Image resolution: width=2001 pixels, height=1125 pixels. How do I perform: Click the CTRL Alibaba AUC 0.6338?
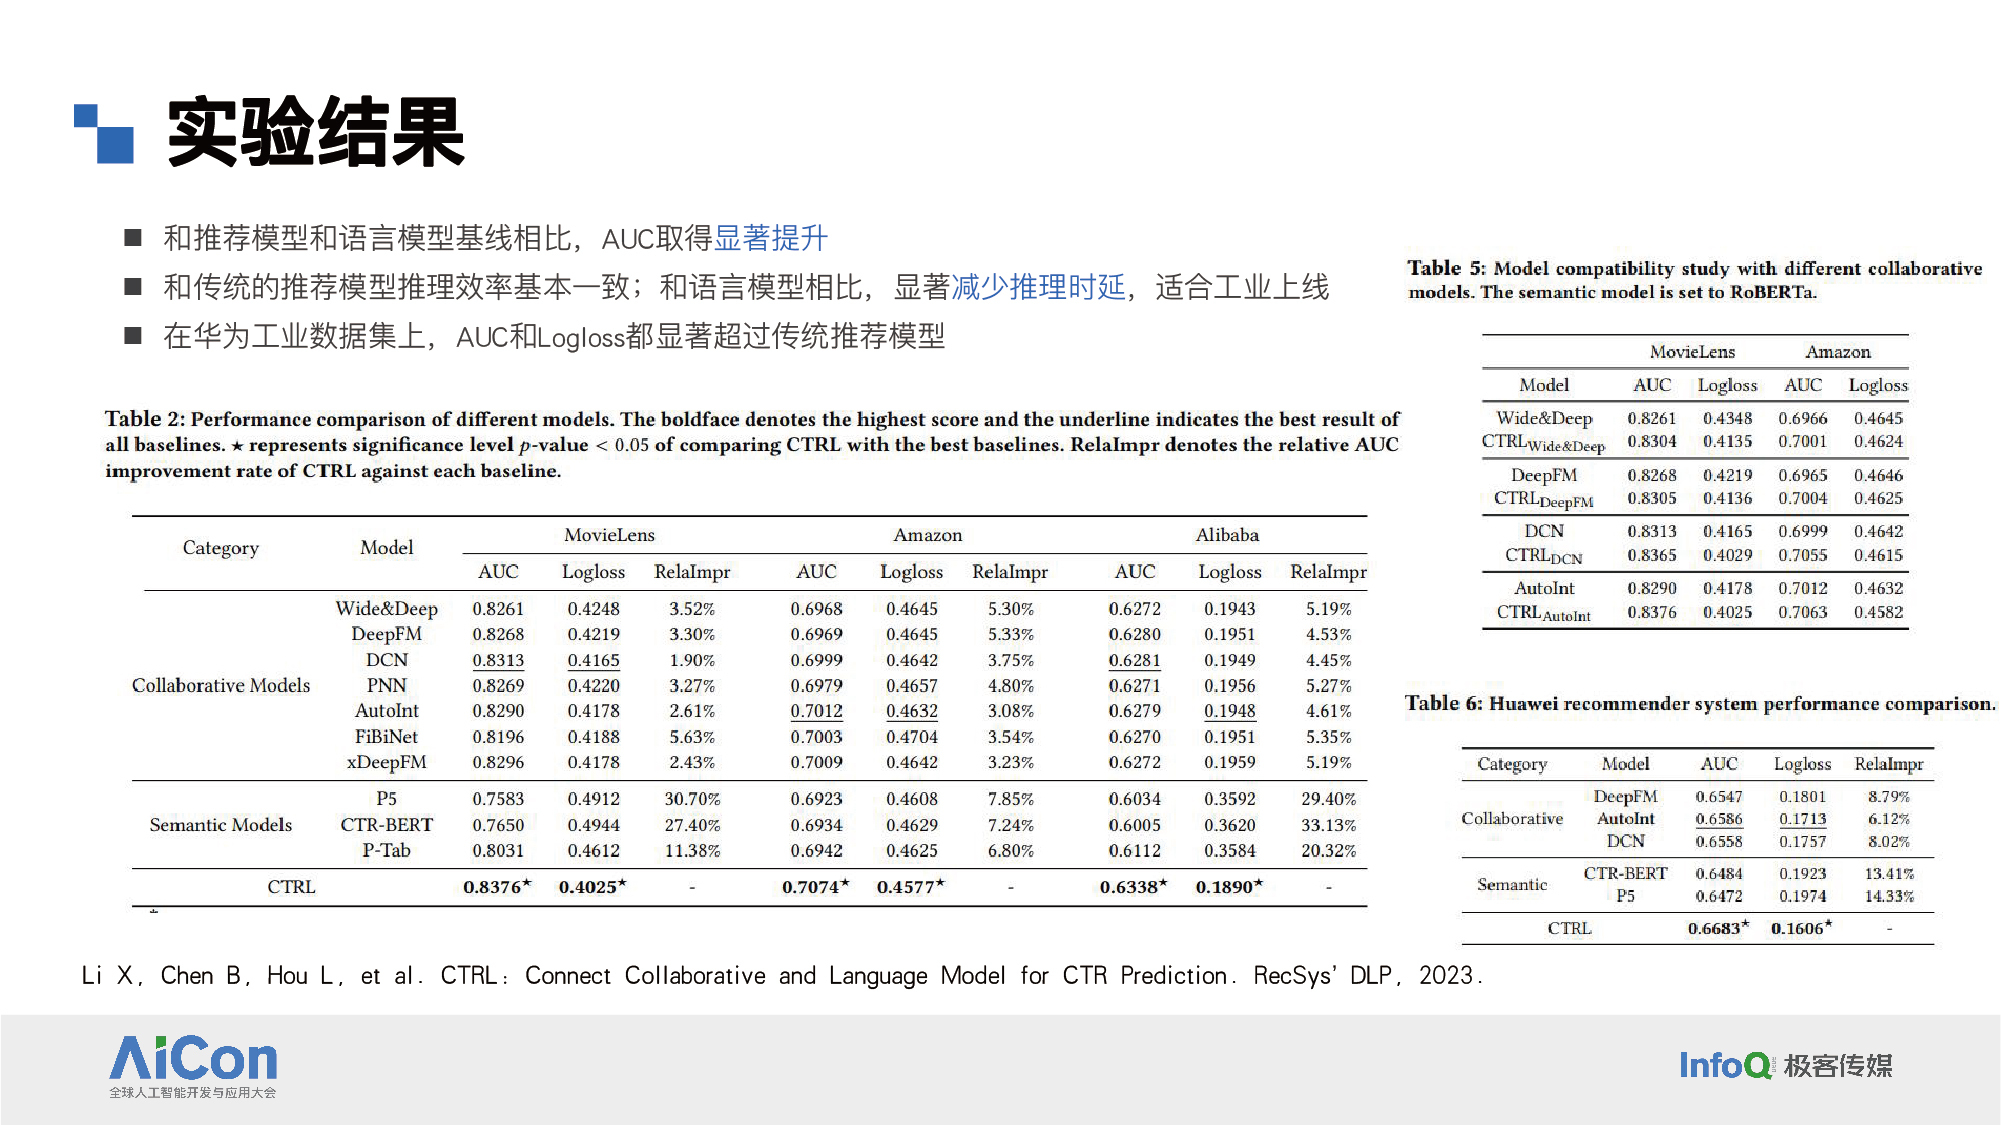coord(1133,886)
